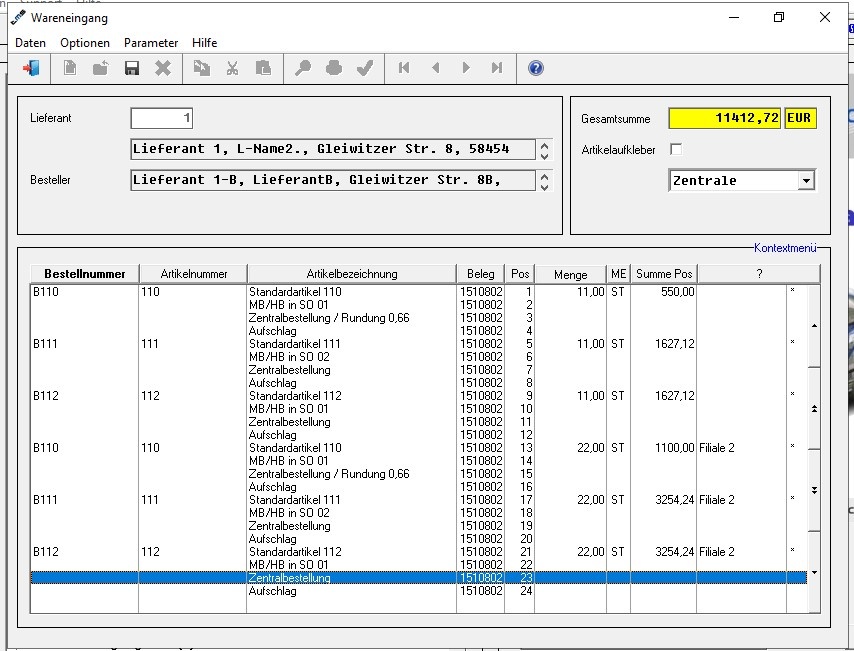Image resolution: width=854 pixels, height=651 pixels.
Task: Click Summe value 3254,24 in Pos 17 row
Action: click(x=675, y=500)
